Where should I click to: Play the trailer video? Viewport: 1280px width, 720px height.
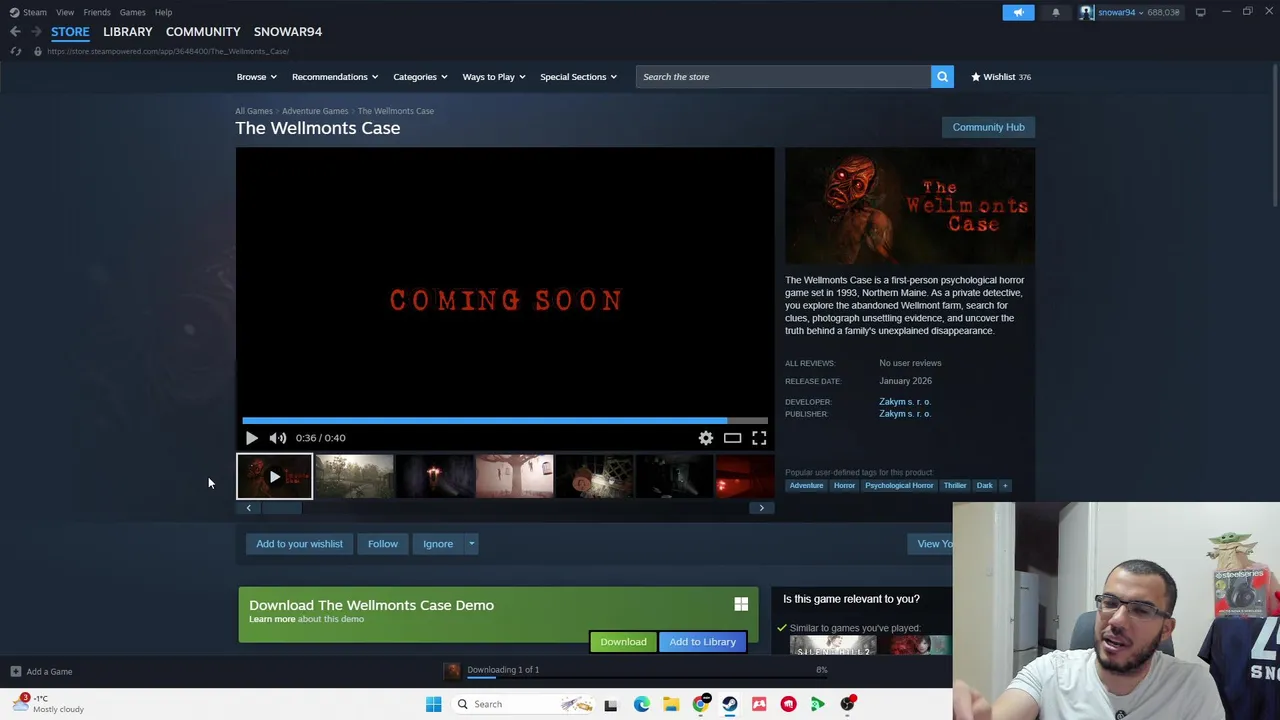tap(251, 438)
